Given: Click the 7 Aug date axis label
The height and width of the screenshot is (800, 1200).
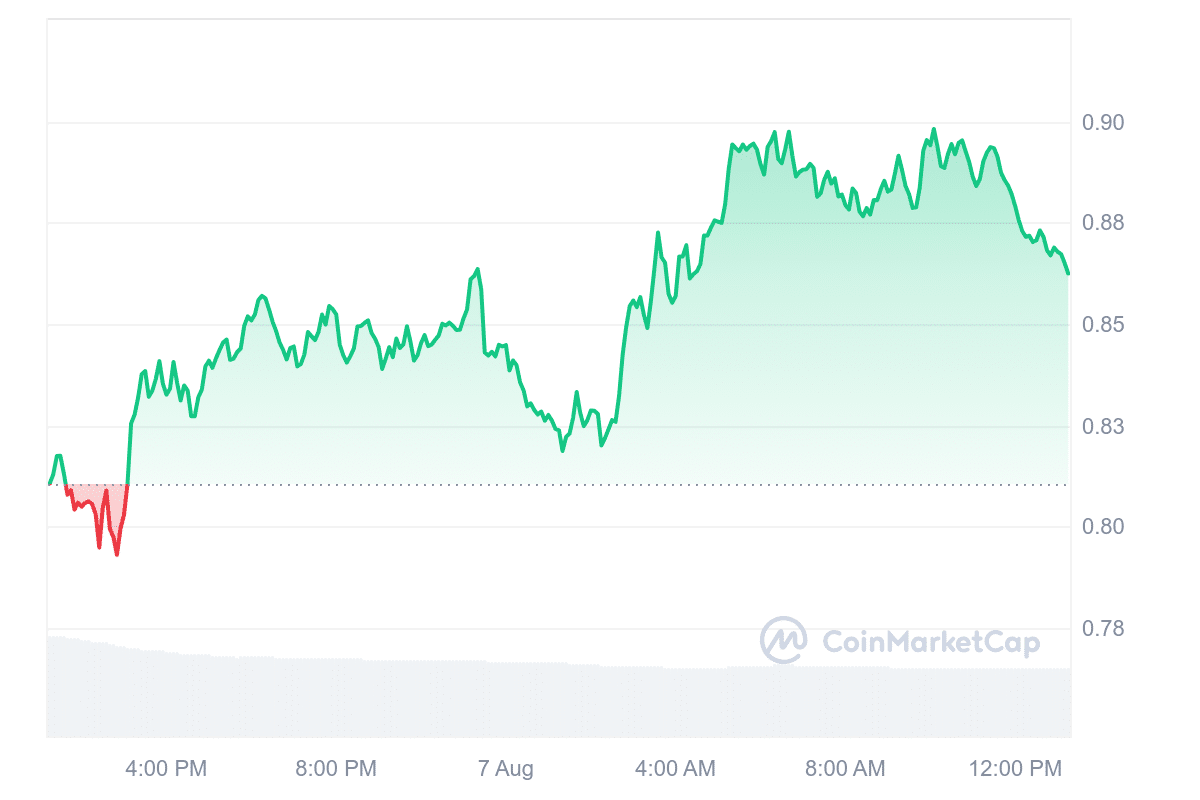Looking at the screenshot, I should point(506,769).
